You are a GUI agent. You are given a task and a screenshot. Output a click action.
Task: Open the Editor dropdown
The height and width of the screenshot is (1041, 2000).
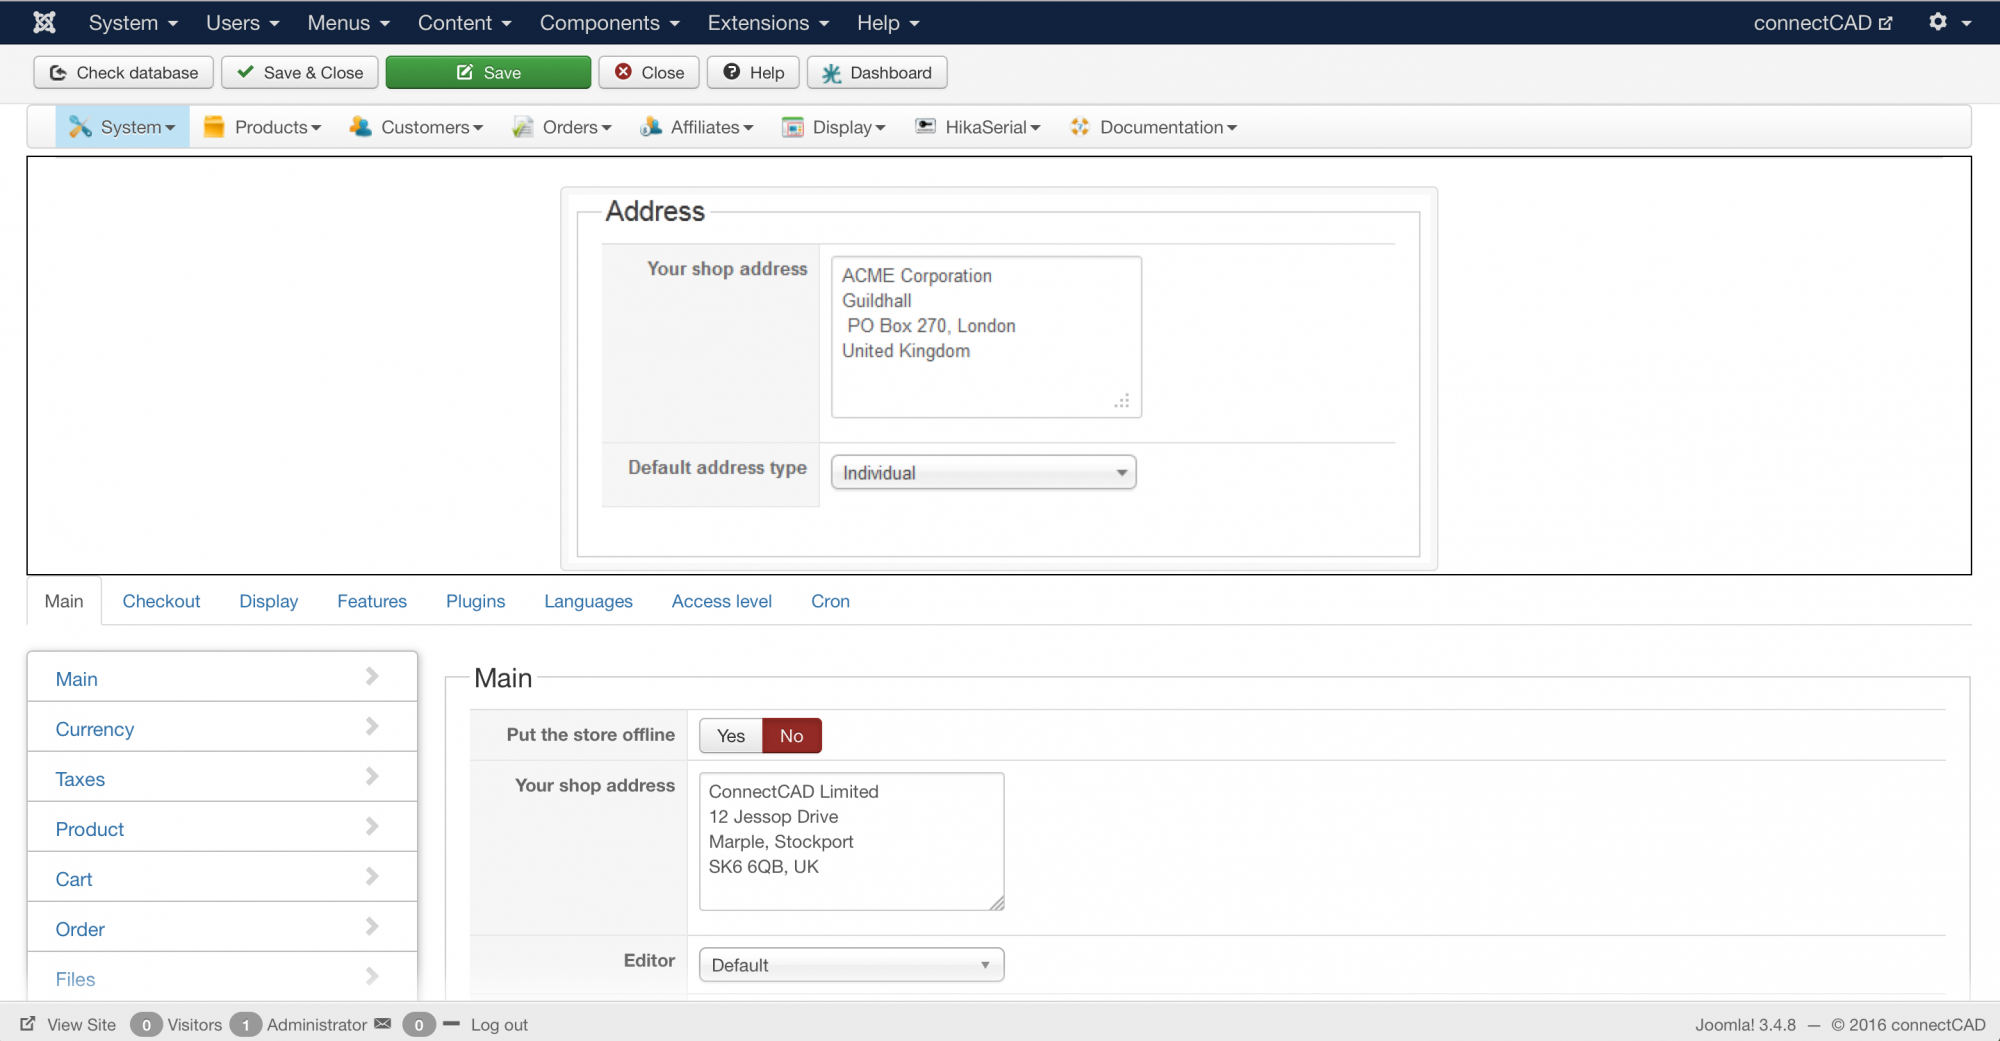(x=852, y=965)
